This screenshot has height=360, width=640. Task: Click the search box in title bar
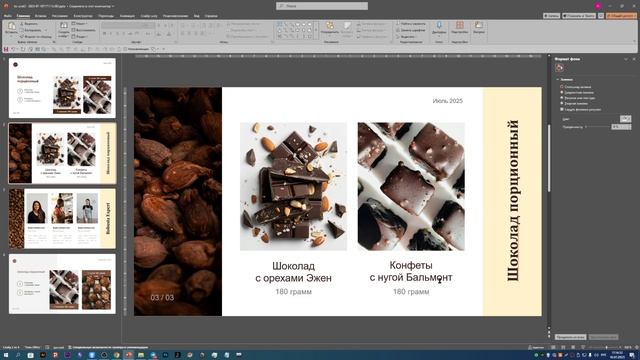(x=322, y=6)
